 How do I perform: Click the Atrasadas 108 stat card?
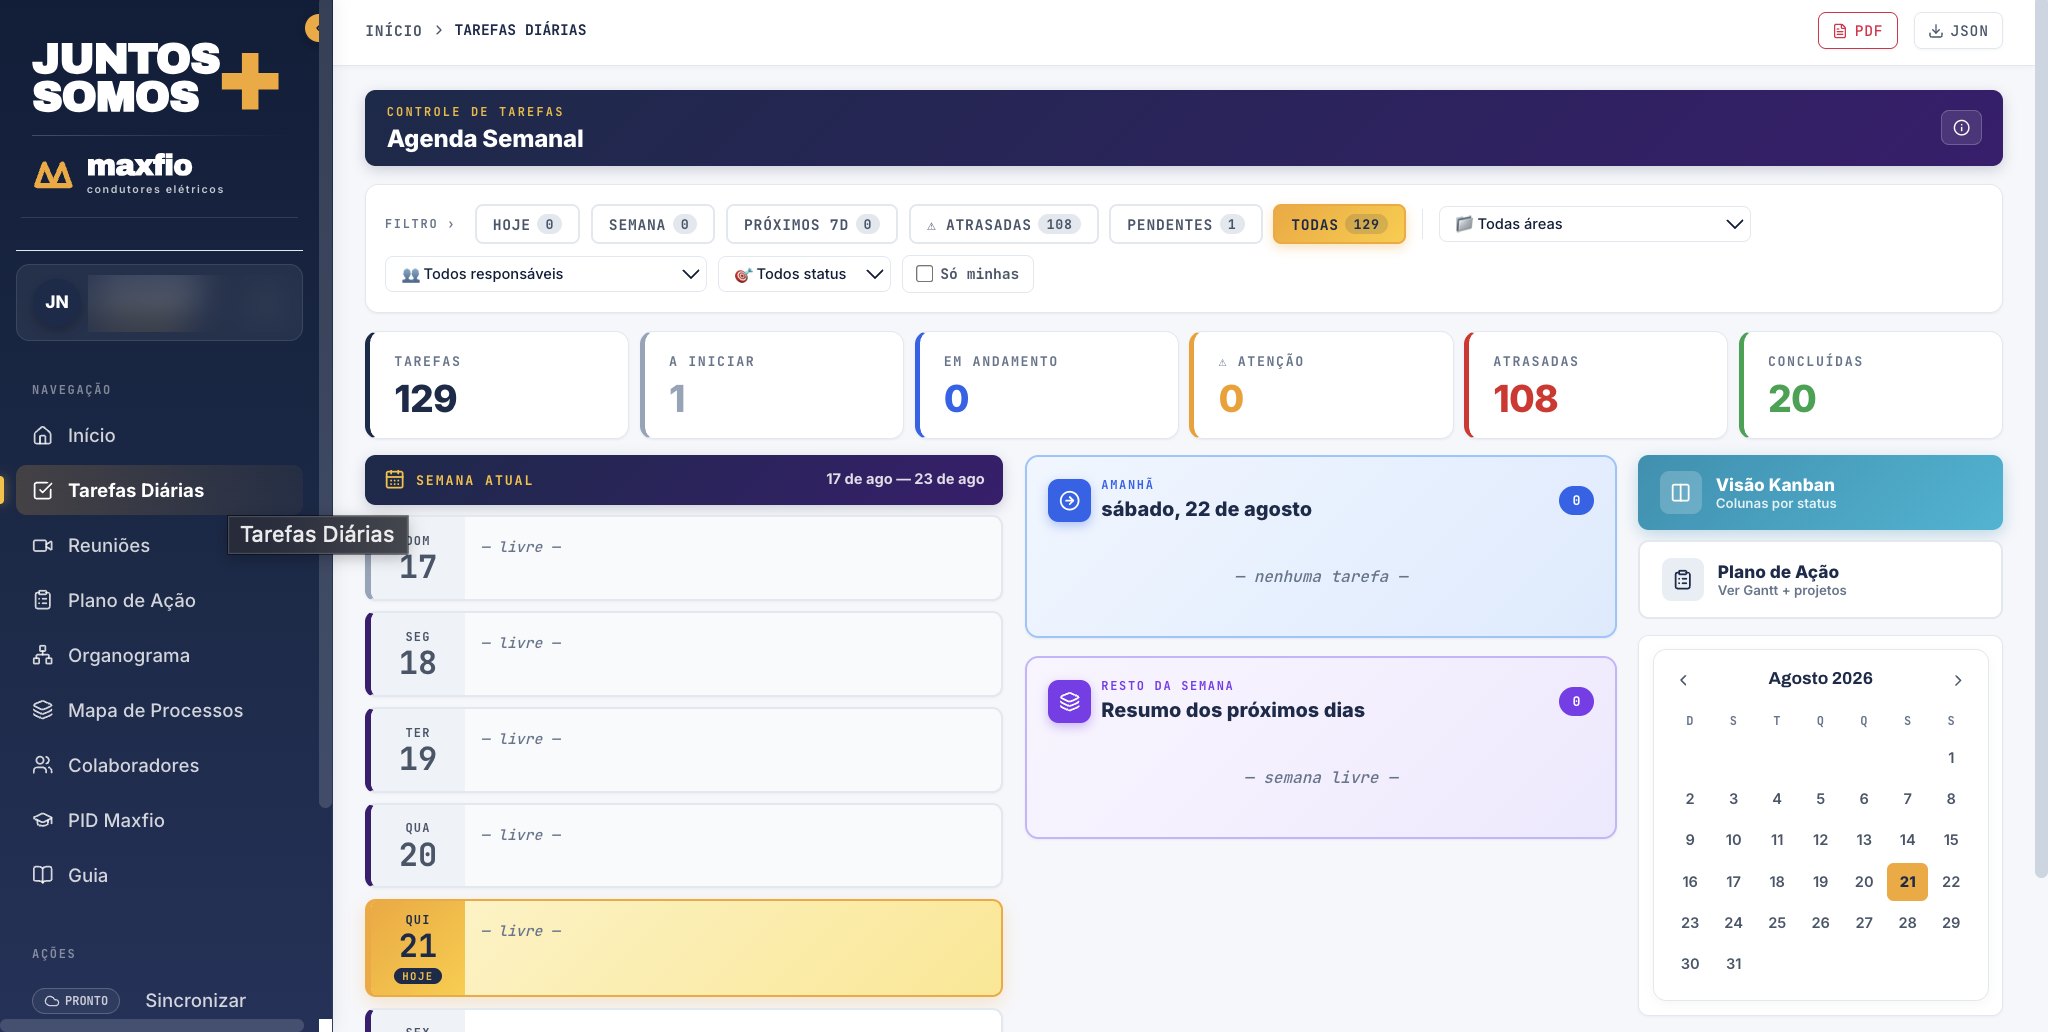(1596, 385)
